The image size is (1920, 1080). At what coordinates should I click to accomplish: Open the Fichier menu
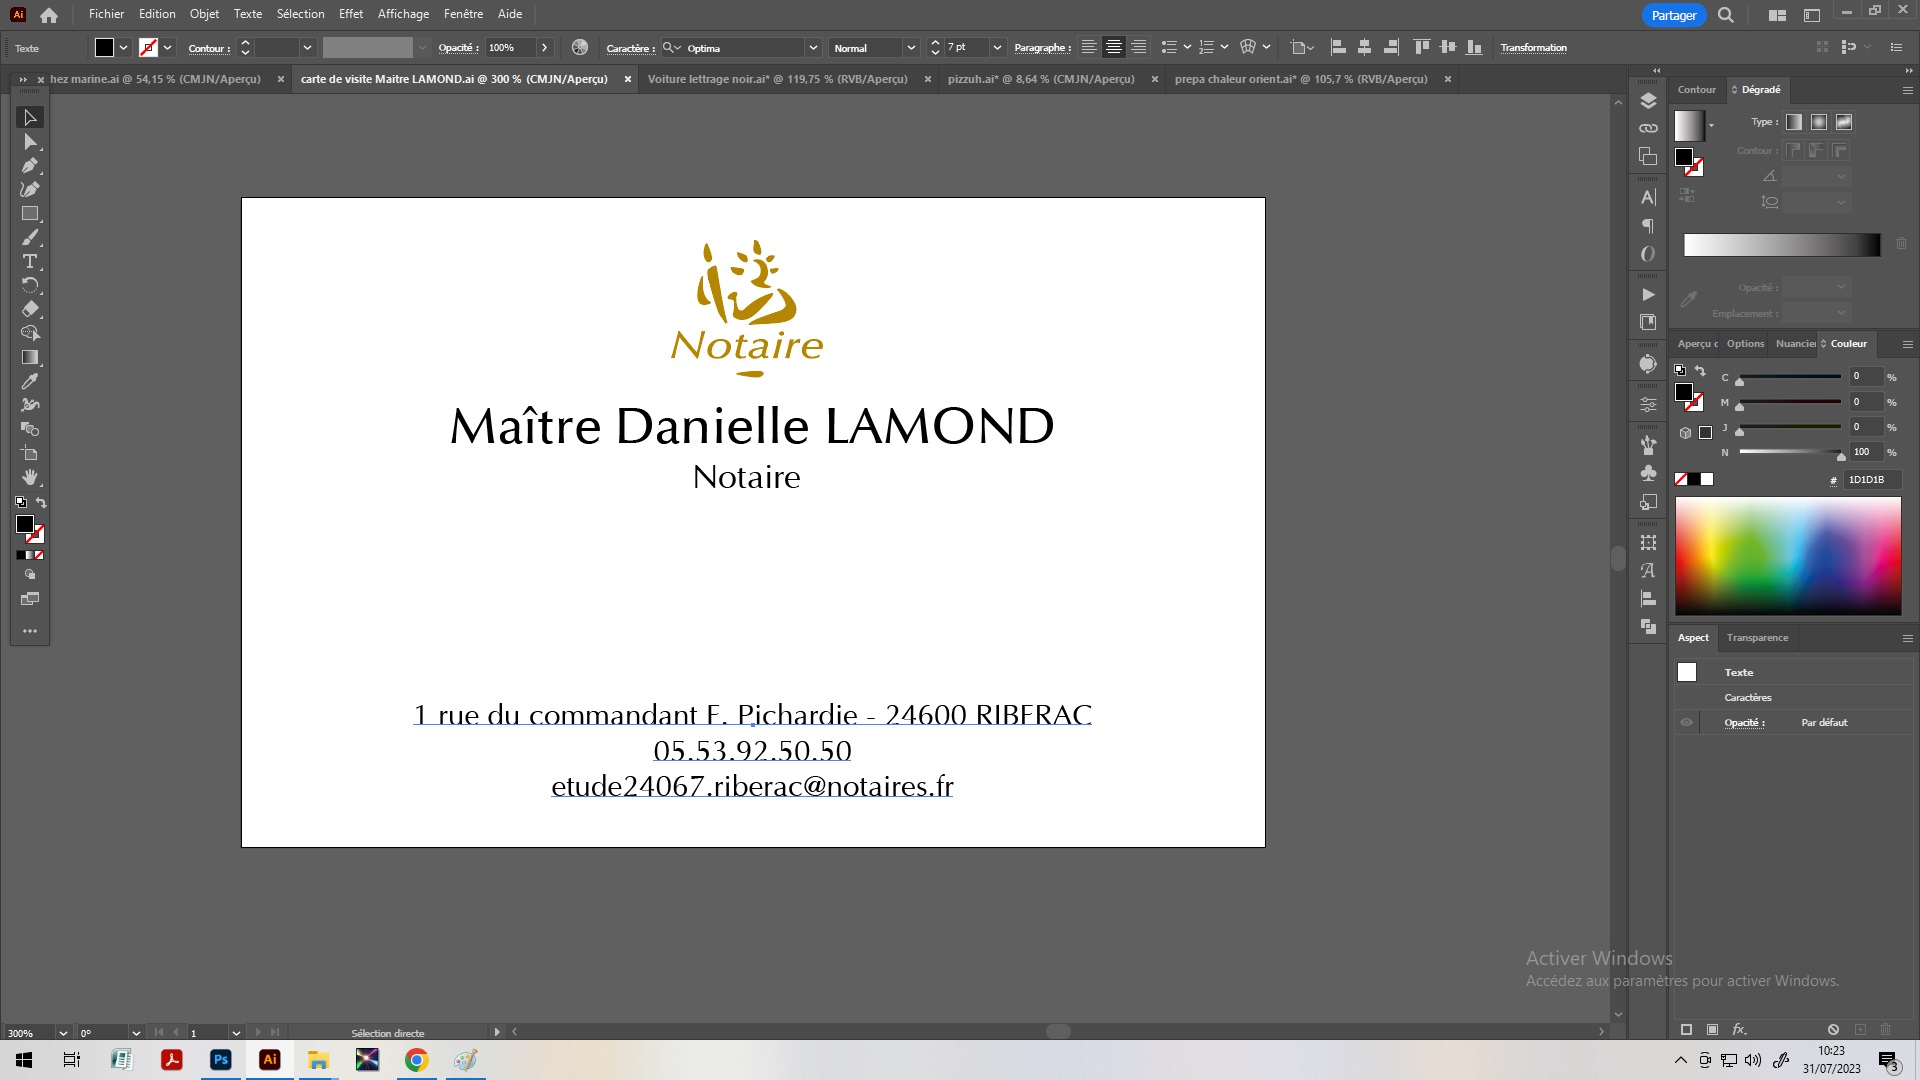pos(106,14)
